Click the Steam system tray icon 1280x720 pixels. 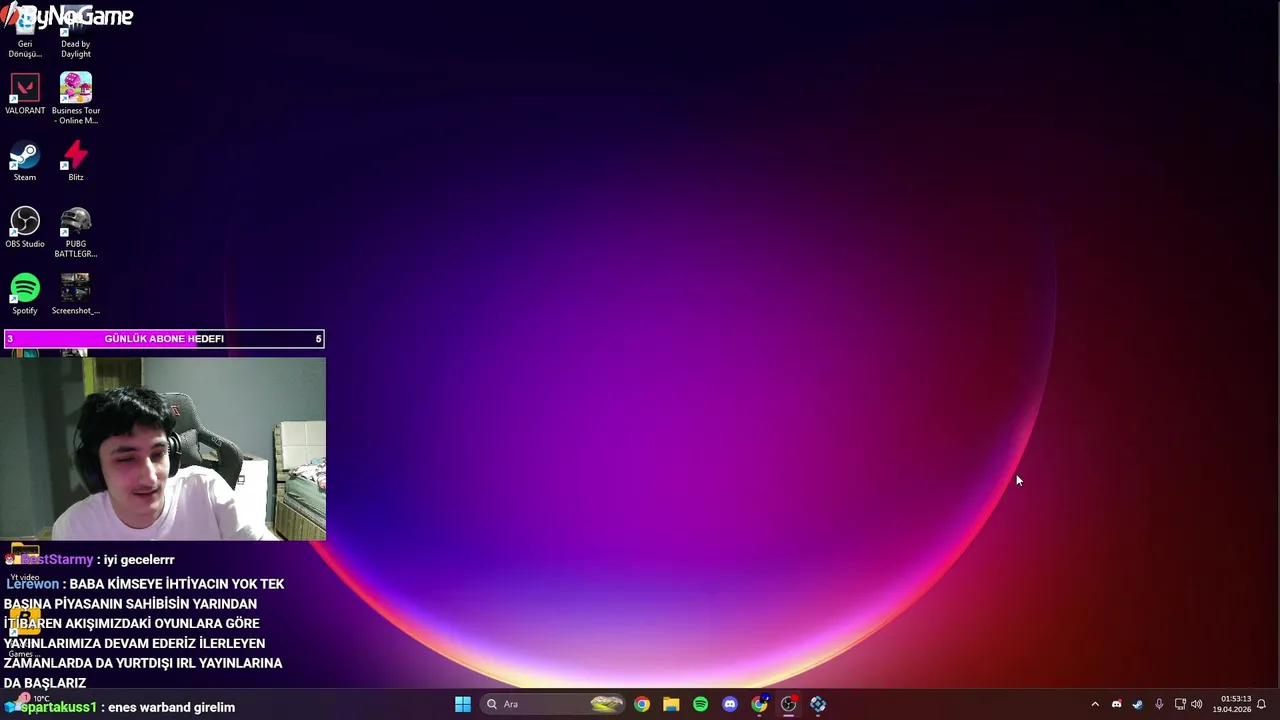tap(1137, 704)
